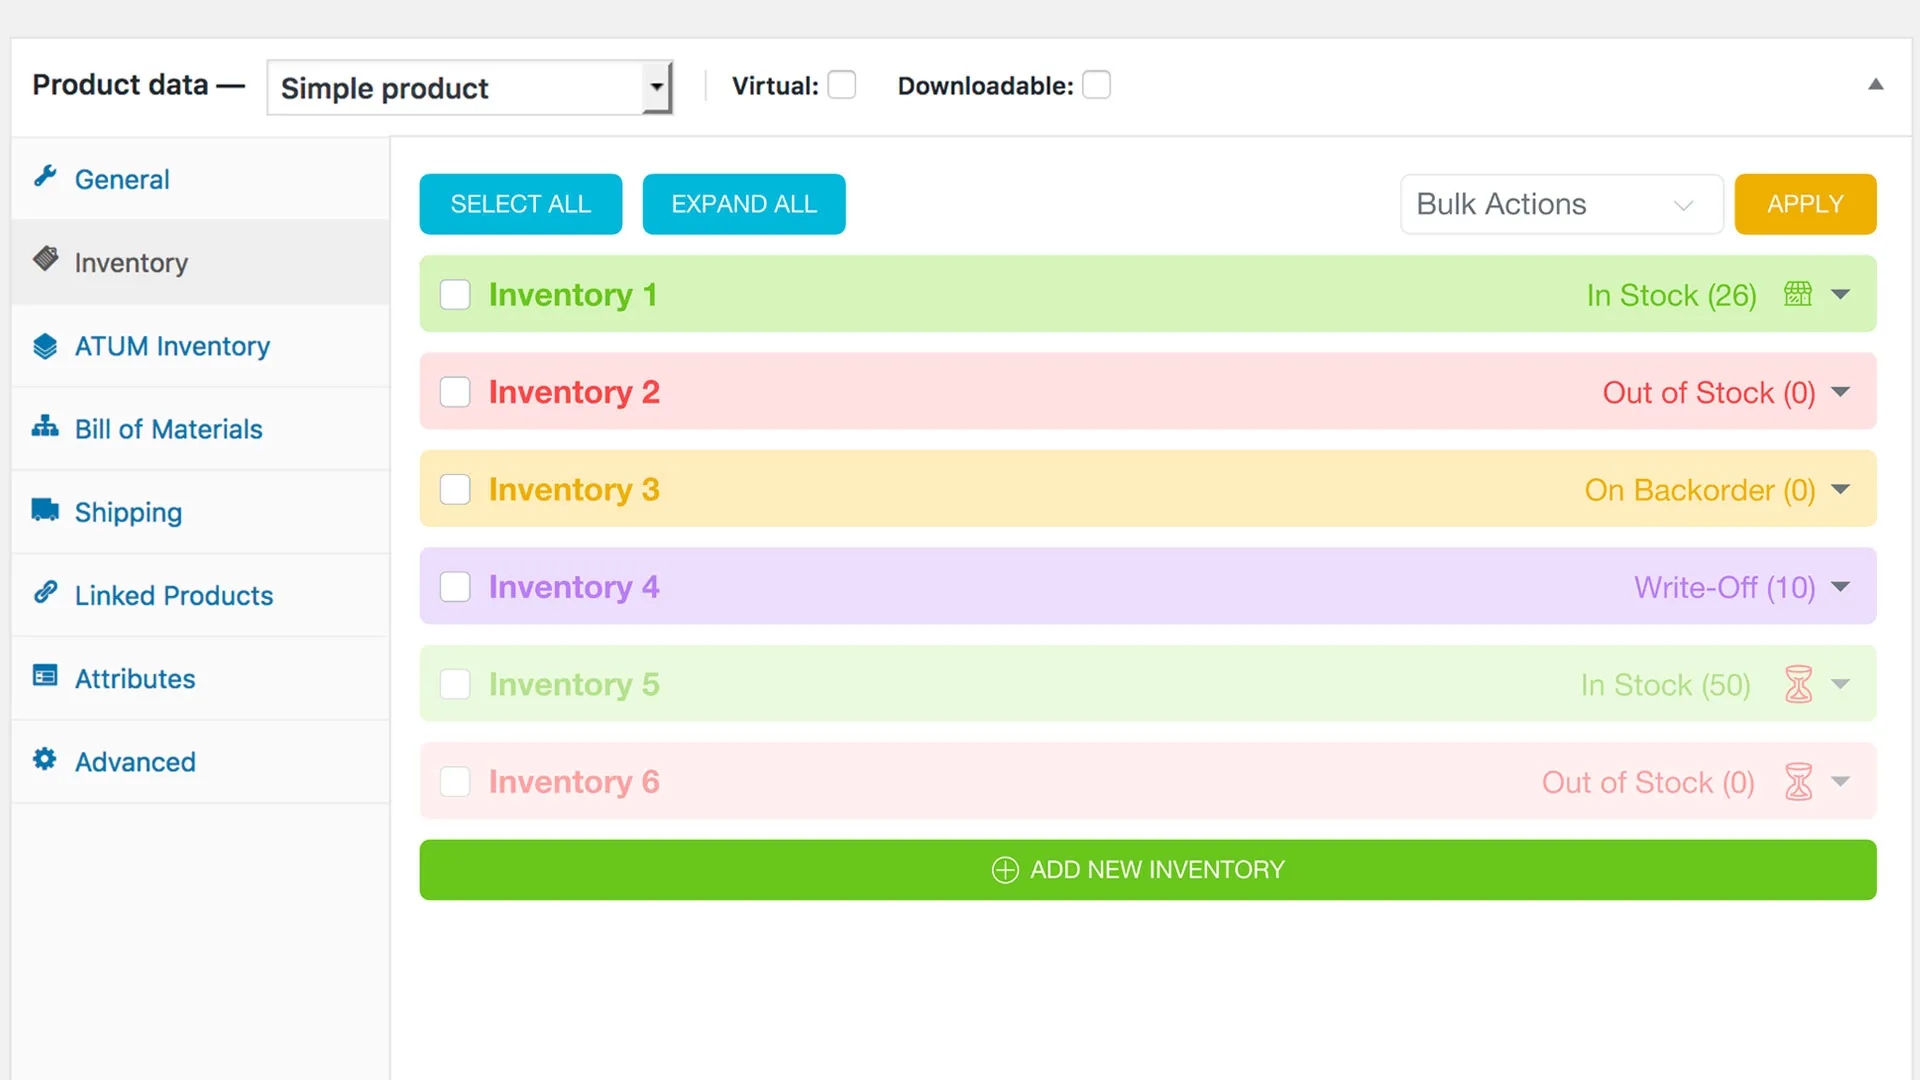Click the hierarchy icon beside Bill of Materials
Viewport: 1920px width, 1080px height.
click(46, 428)
